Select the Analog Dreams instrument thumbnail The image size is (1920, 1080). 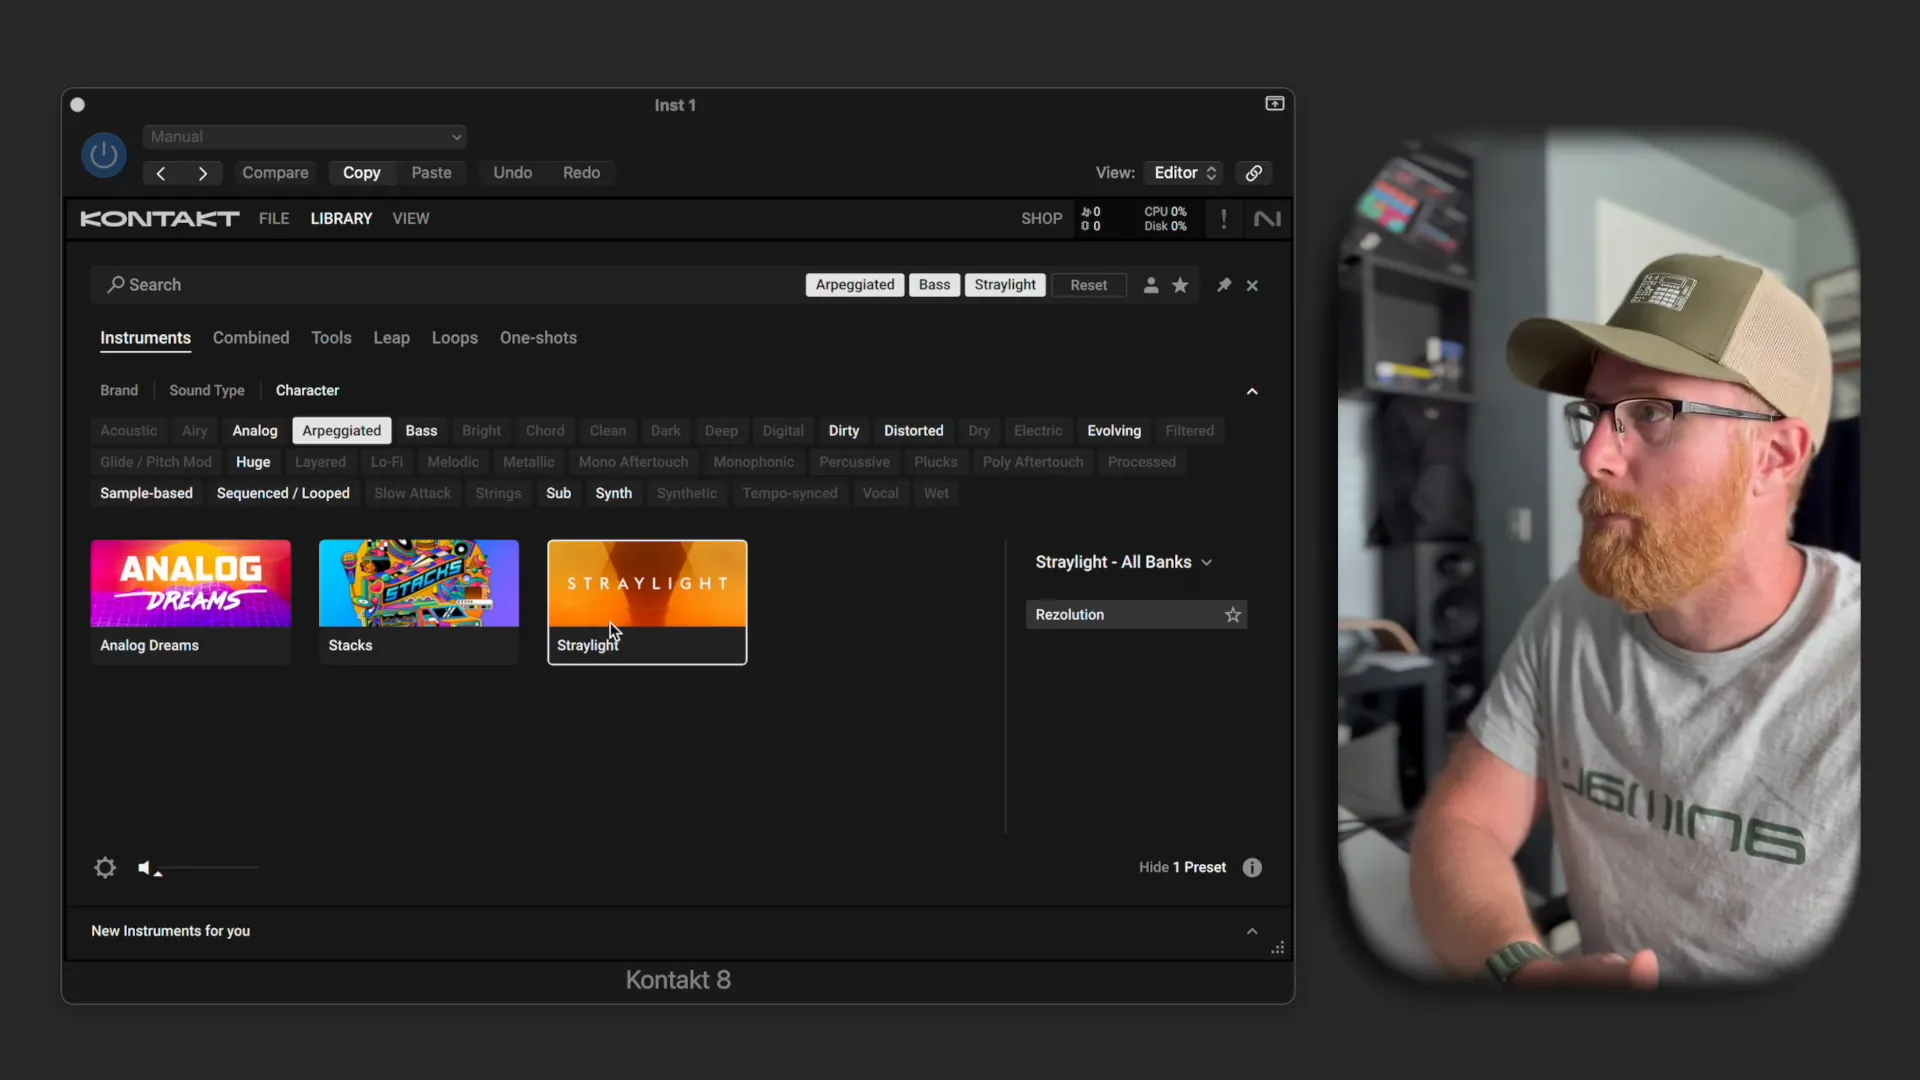pyautogui.click(x=191, y=601)
